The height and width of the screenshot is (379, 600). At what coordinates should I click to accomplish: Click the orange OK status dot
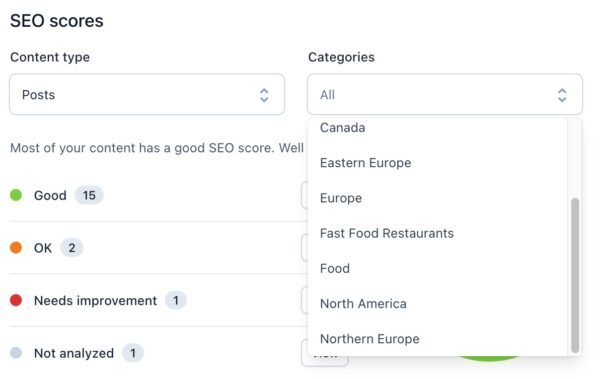point(16,248)
